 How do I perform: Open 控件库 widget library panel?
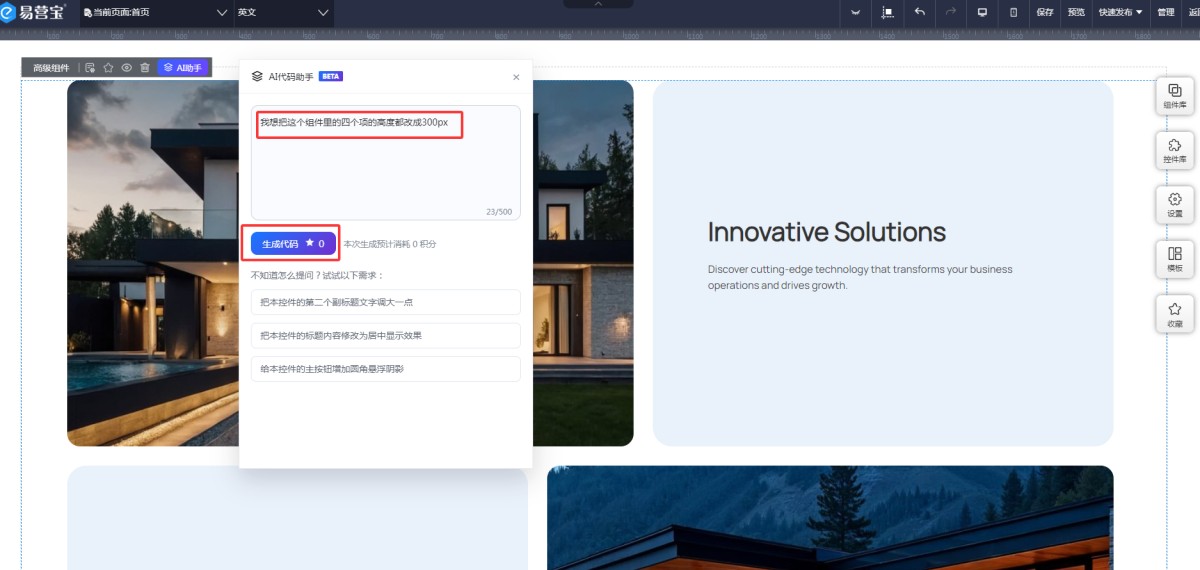click(x=1174, y=150)
